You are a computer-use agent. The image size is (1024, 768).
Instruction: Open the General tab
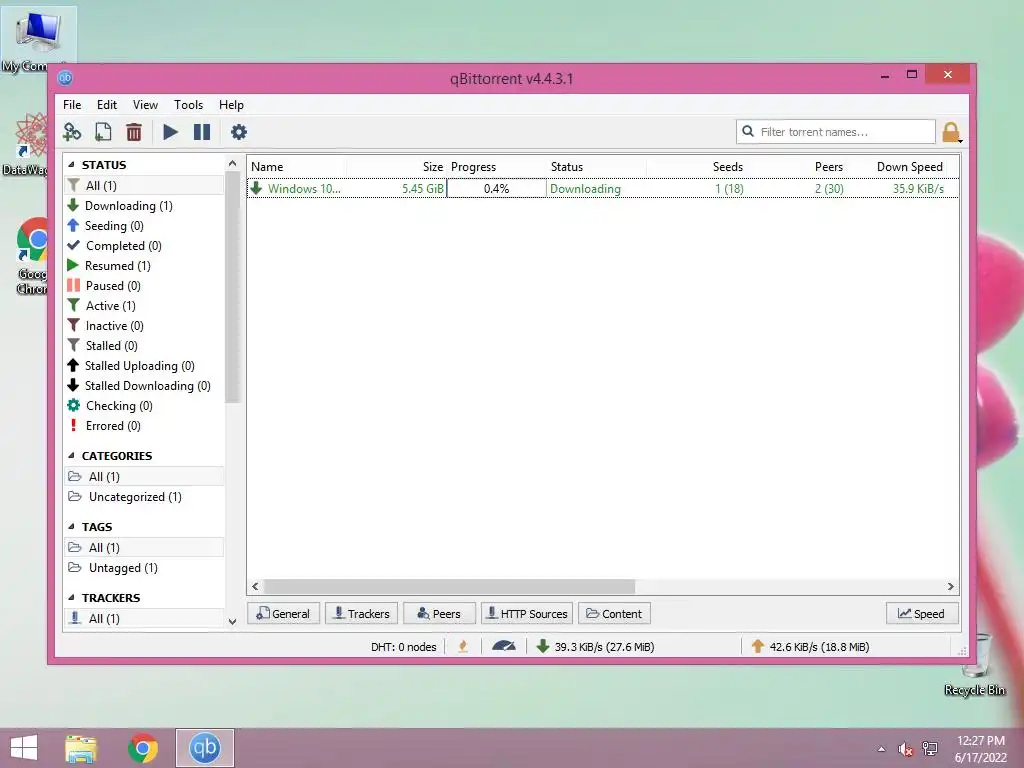point(283,614)
